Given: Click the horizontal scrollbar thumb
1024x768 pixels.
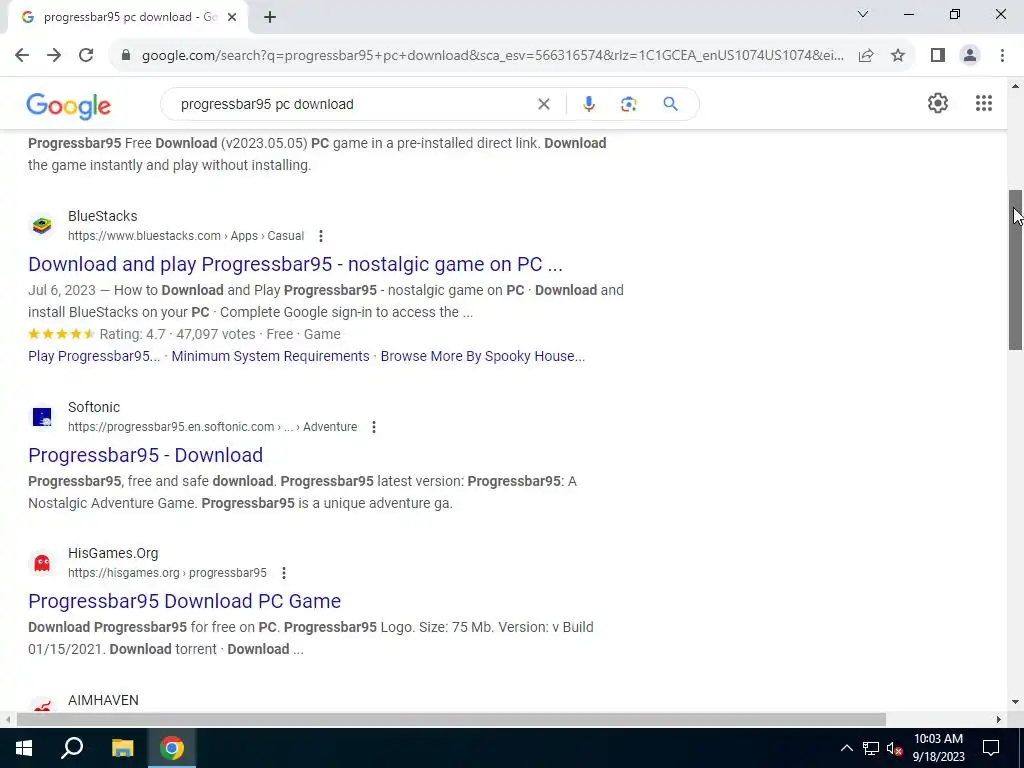Looking at the screenshot, I should (x=451, y=719).
